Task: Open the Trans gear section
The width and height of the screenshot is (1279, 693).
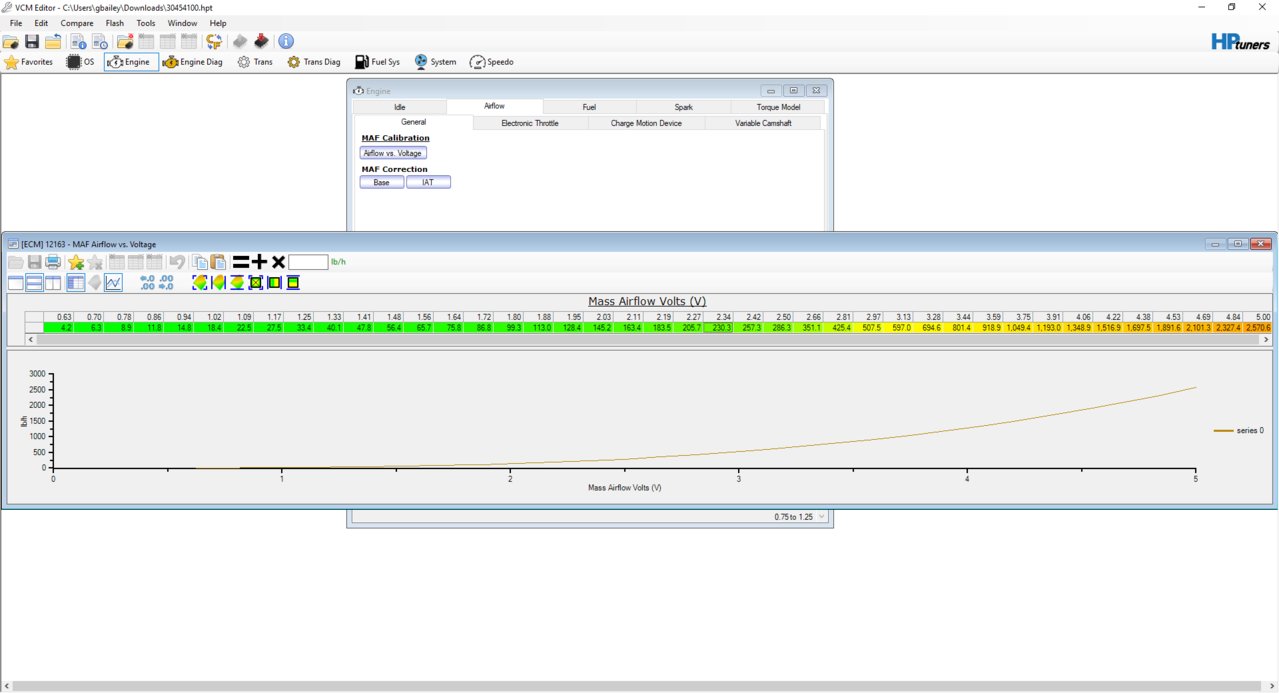Action: pos(255,62)
